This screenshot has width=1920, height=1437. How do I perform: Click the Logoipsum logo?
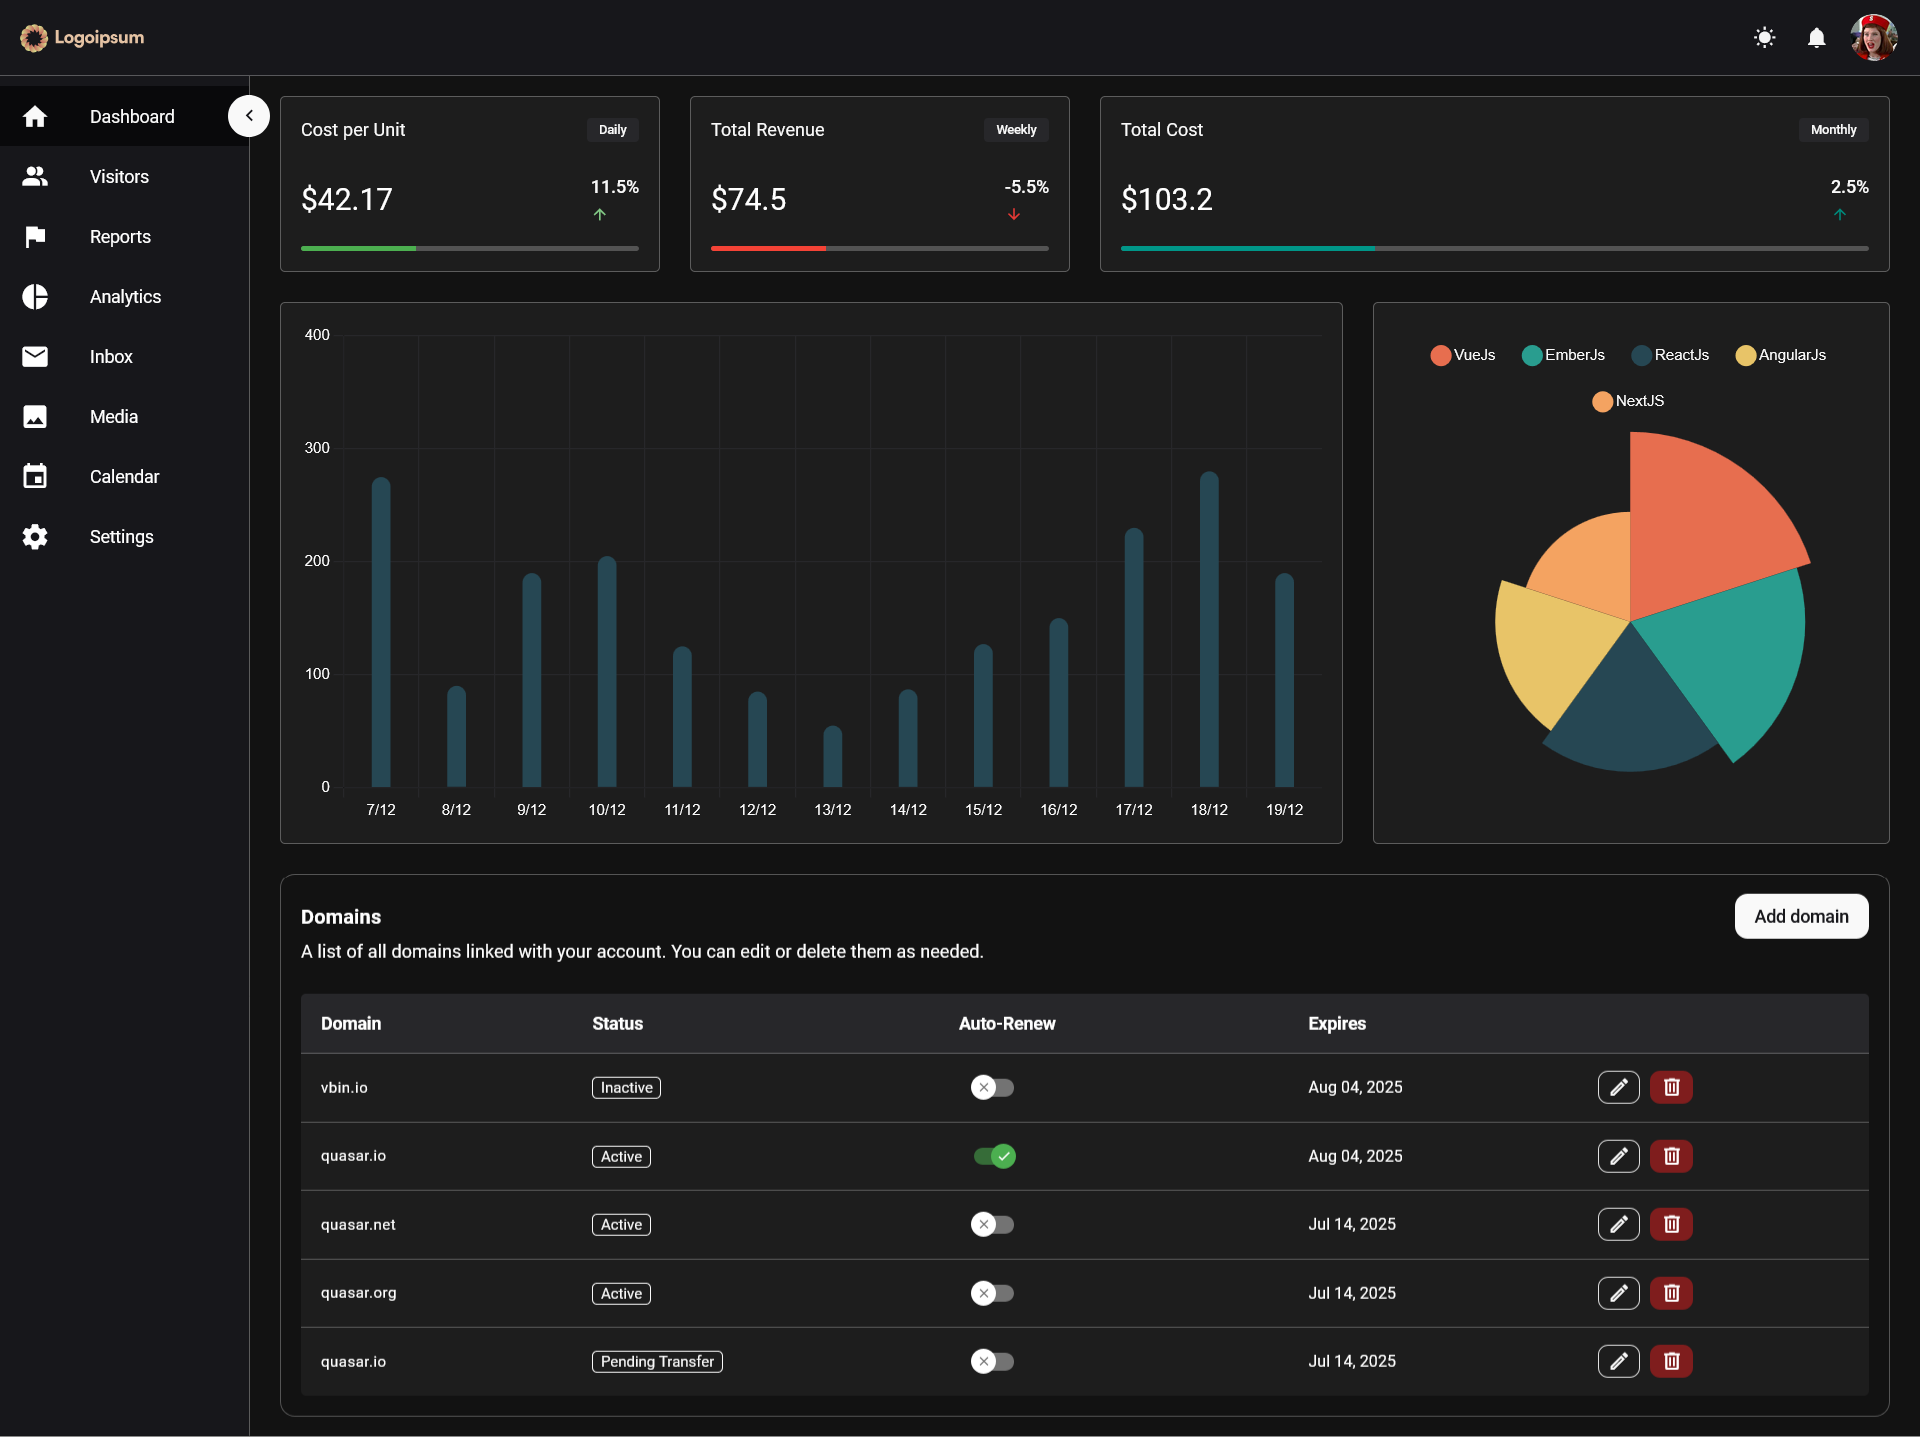point(82,38)
